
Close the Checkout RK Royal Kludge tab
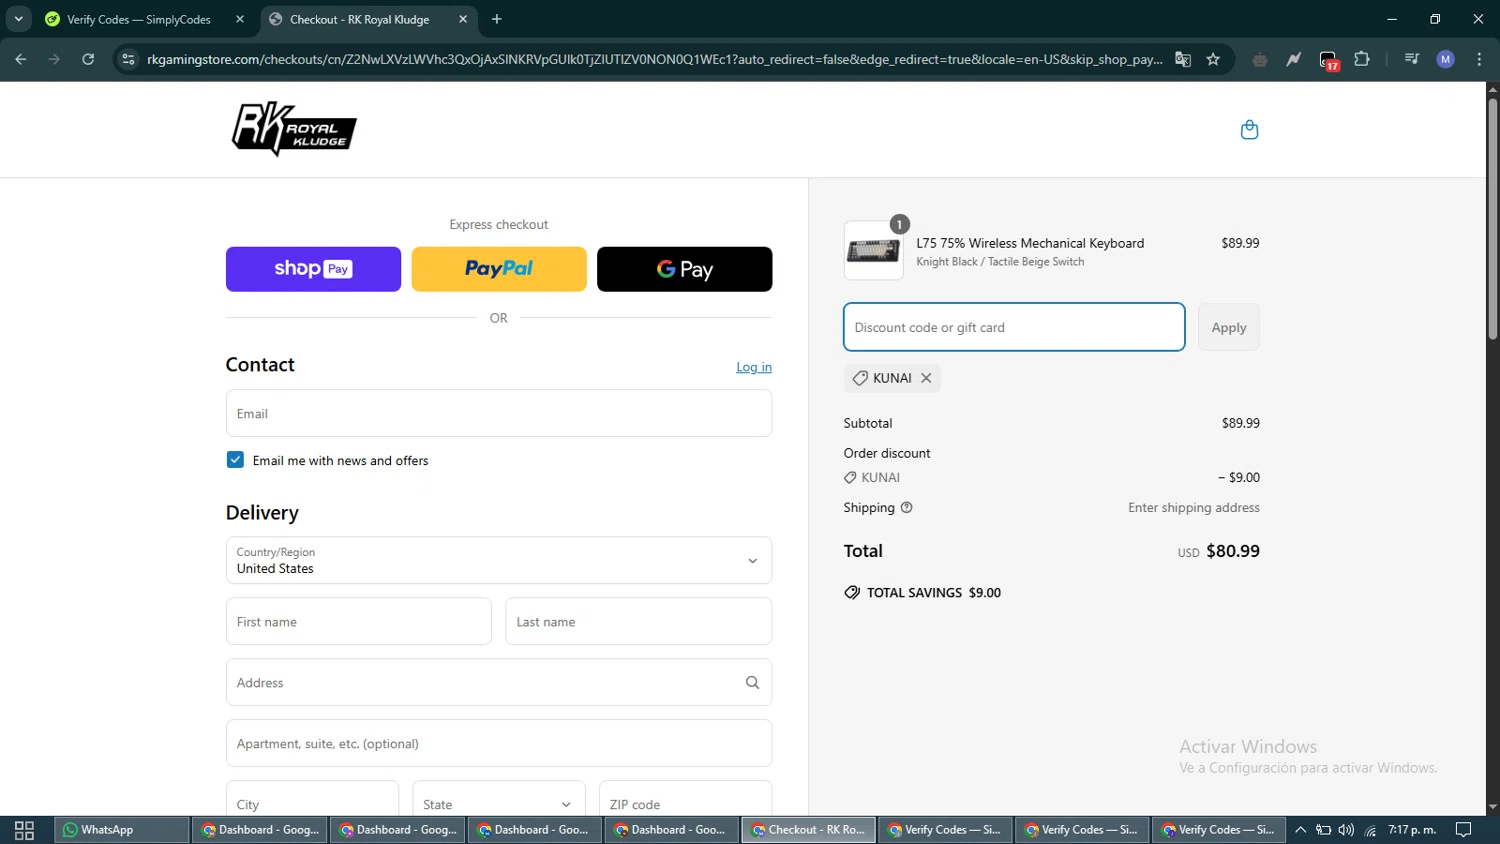463,19
